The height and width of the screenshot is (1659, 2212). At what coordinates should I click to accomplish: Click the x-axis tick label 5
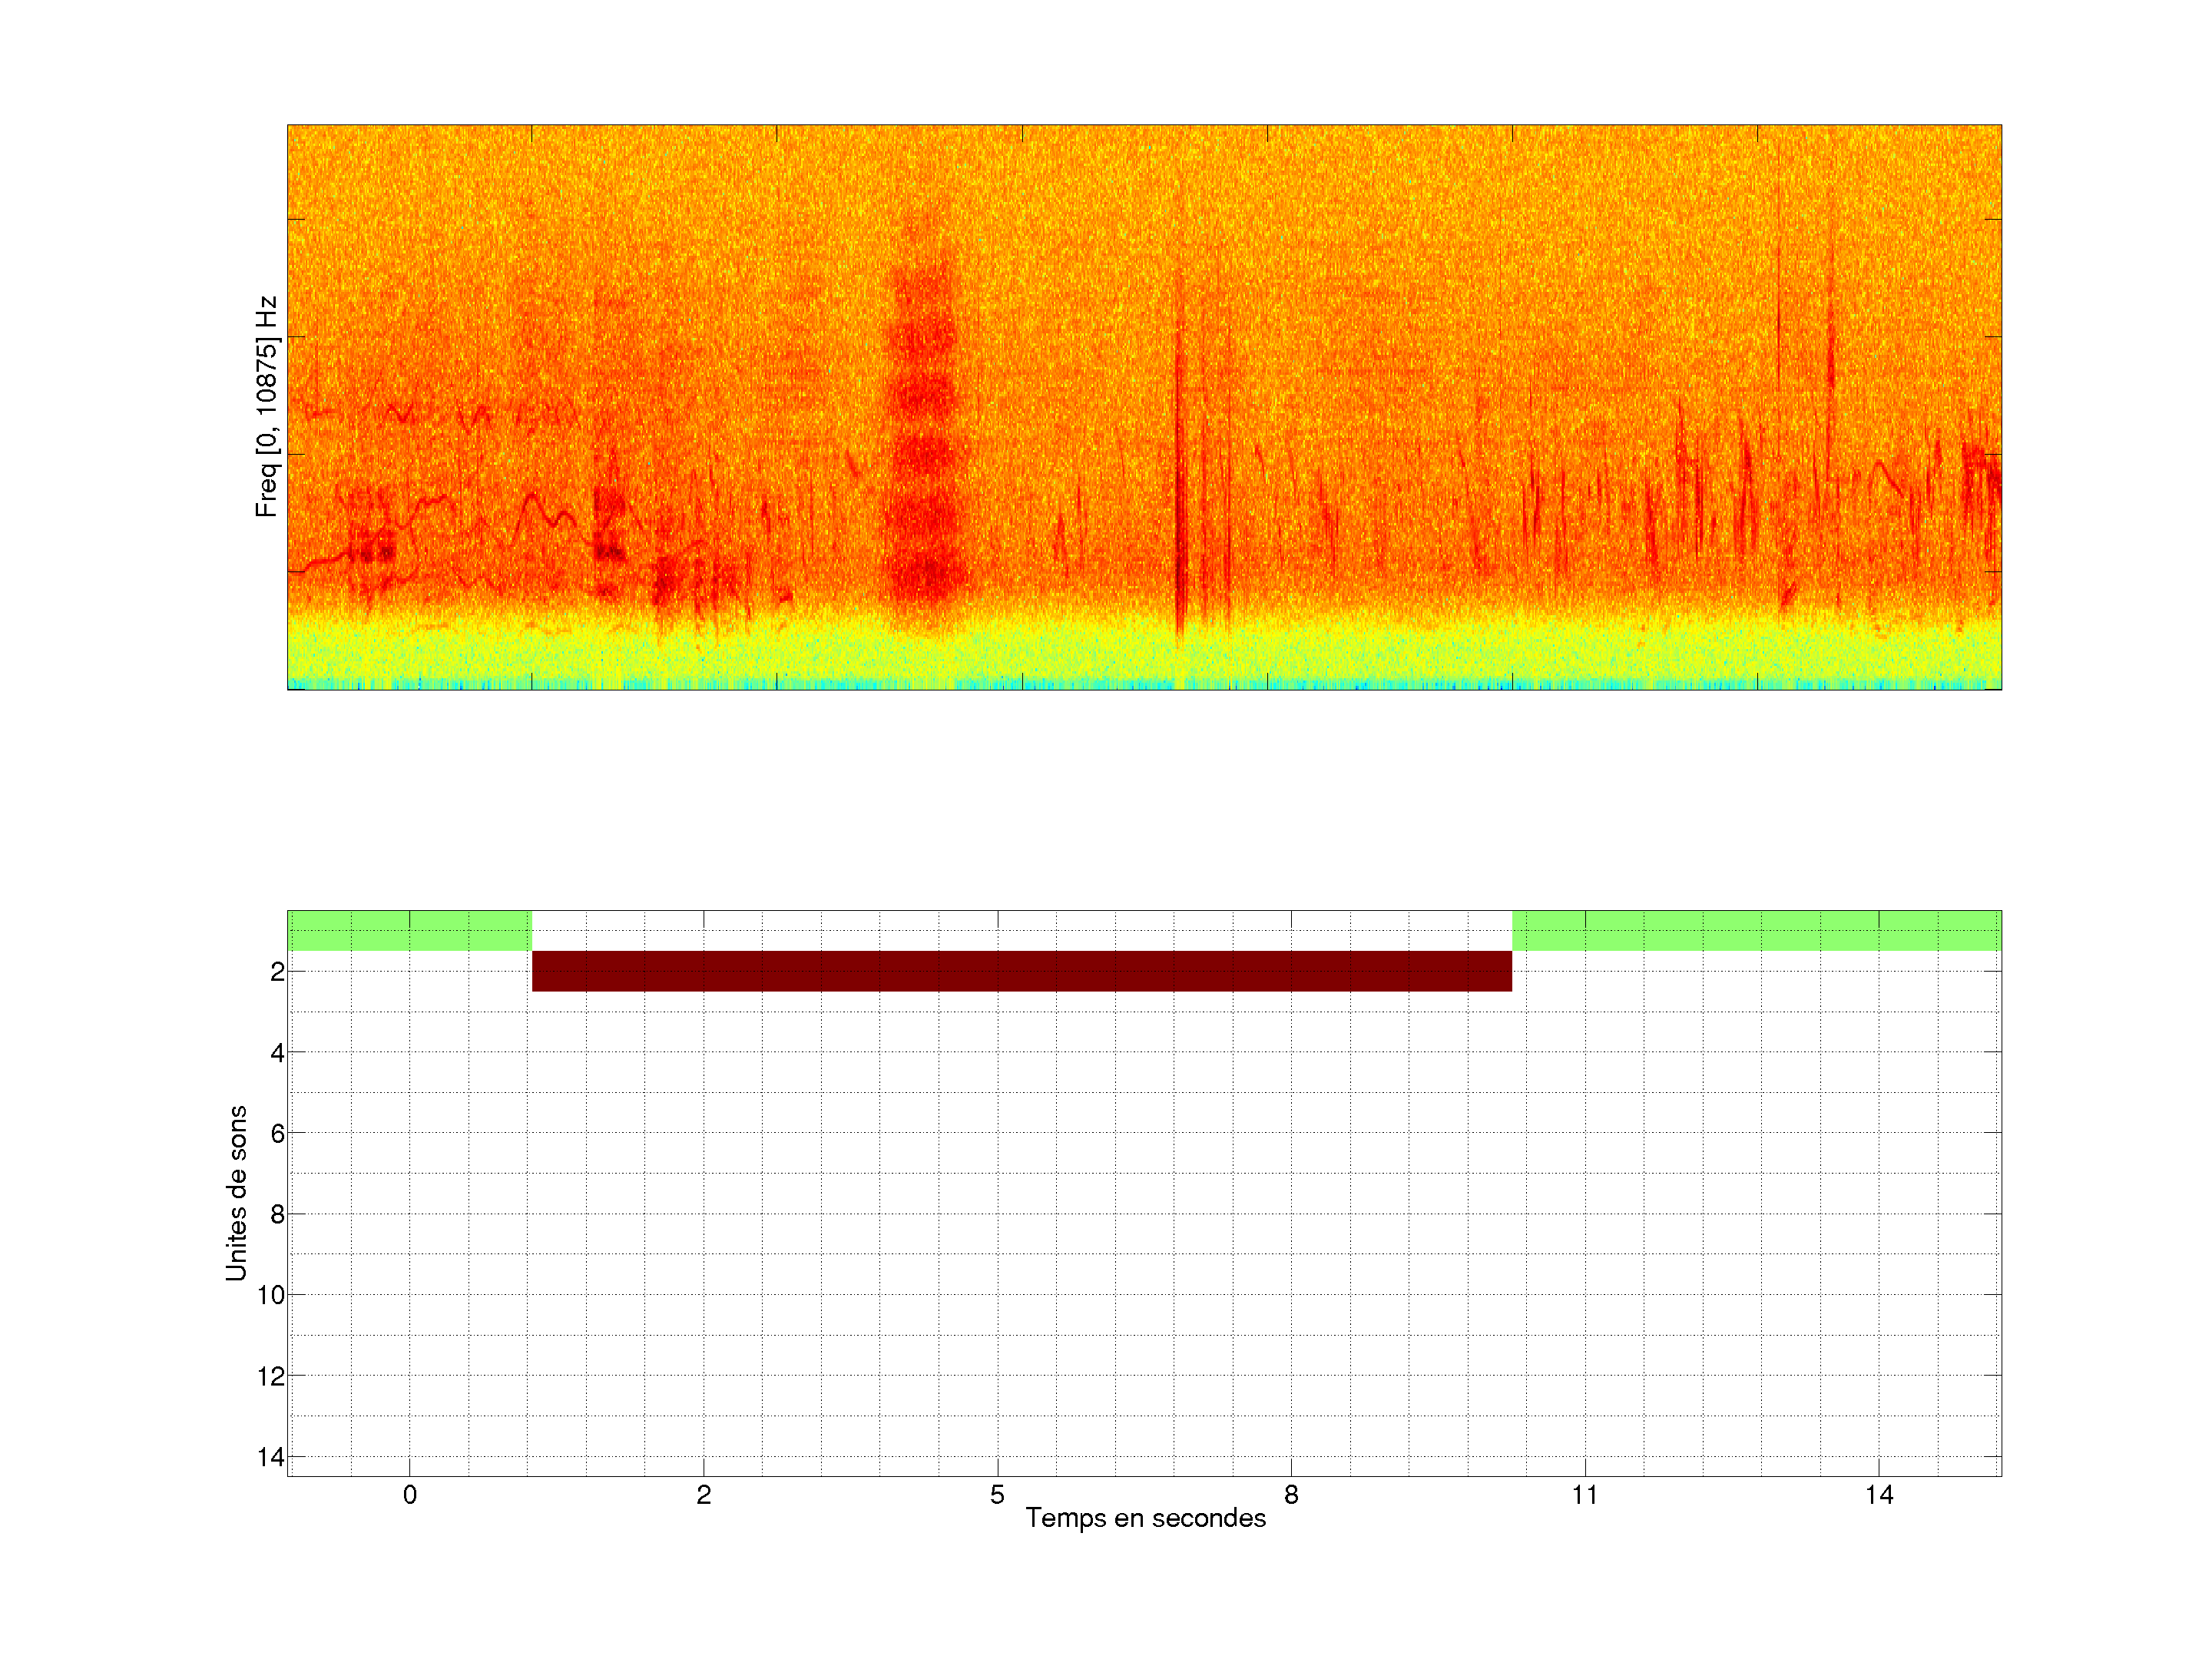[x=997, y=1495]
